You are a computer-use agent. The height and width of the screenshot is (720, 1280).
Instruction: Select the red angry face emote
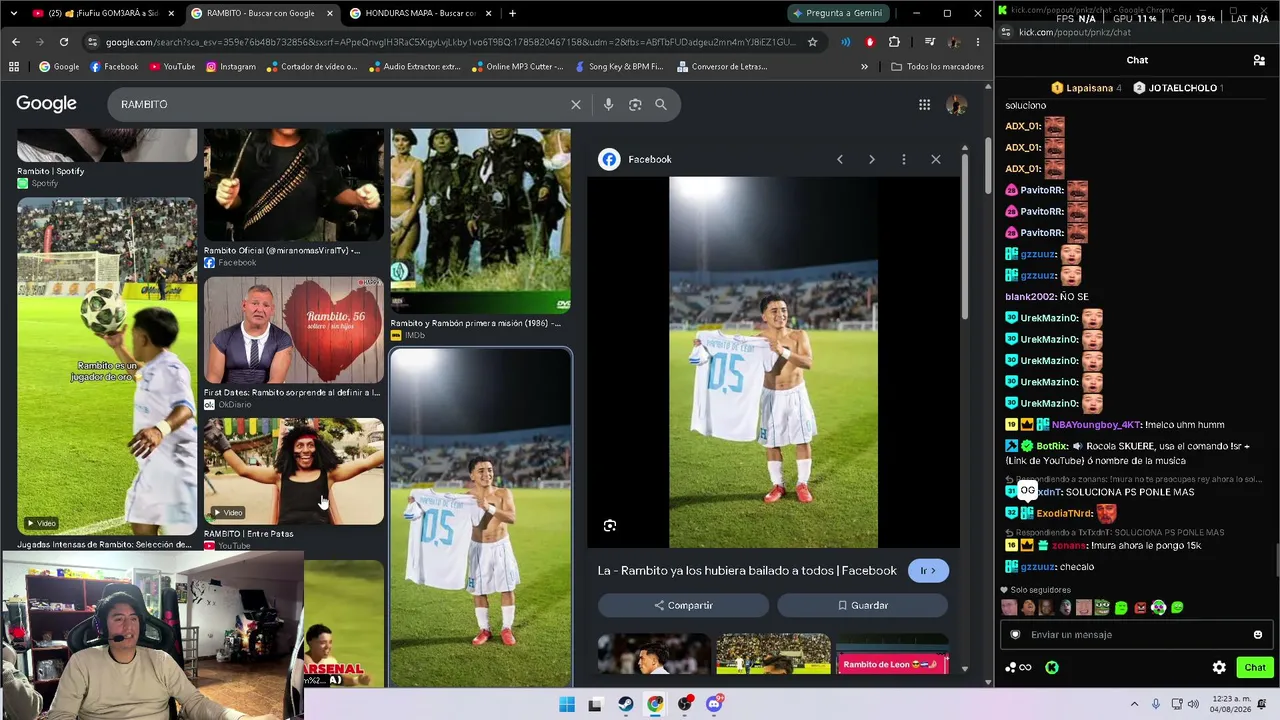coord(1140,607)
